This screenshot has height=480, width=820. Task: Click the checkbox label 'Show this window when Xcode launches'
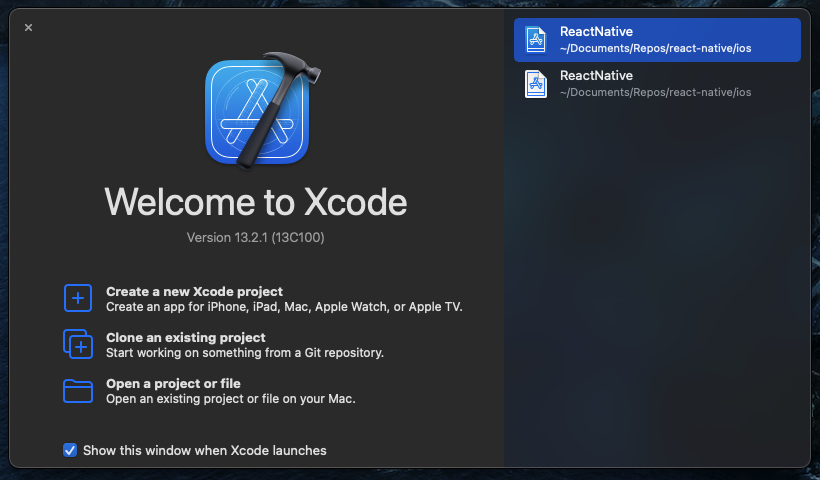point(204,450)
